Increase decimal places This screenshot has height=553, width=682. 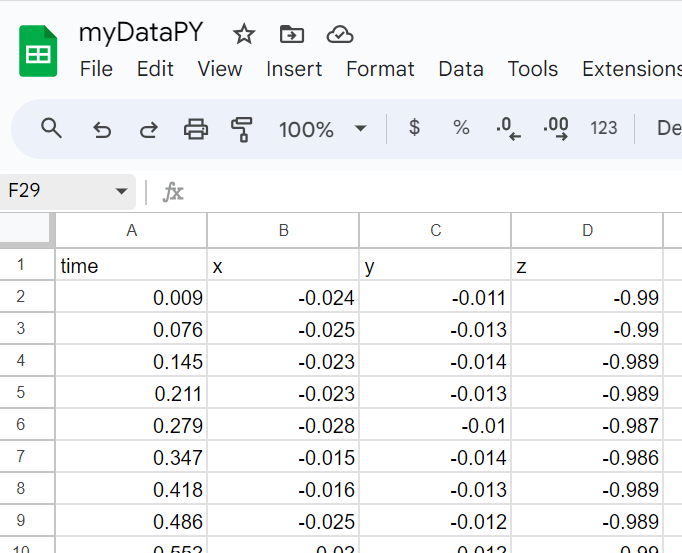[x=555, y=129]
